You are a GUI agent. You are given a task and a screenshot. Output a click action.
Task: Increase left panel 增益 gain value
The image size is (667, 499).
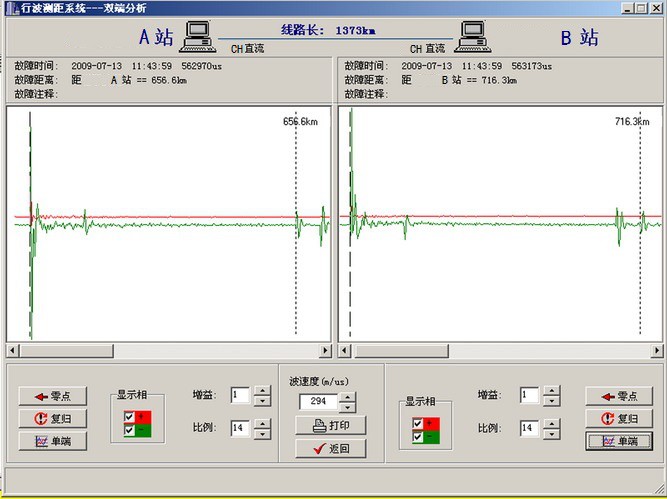click(262, 391)
